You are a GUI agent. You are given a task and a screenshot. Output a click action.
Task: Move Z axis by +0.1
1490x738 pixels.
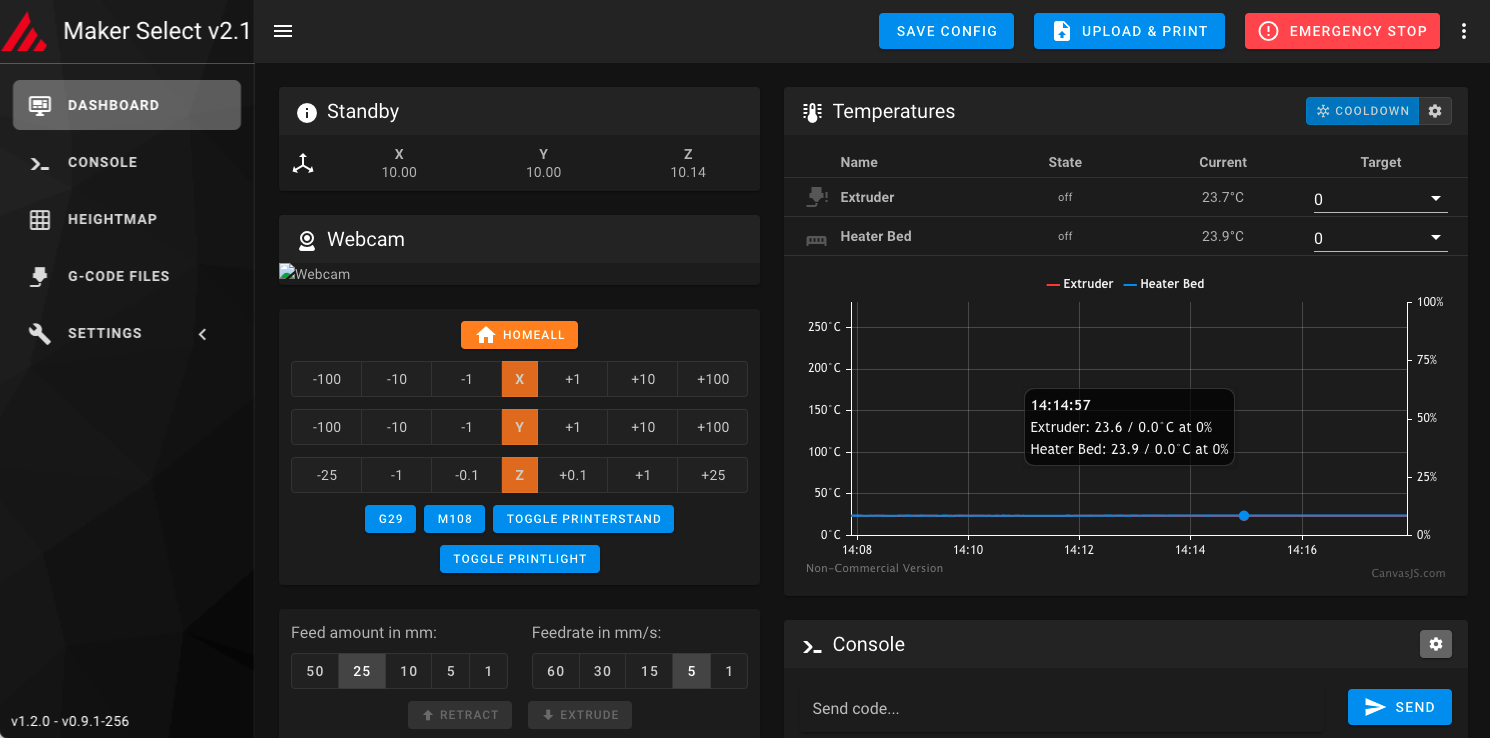(x=573, y=475)
